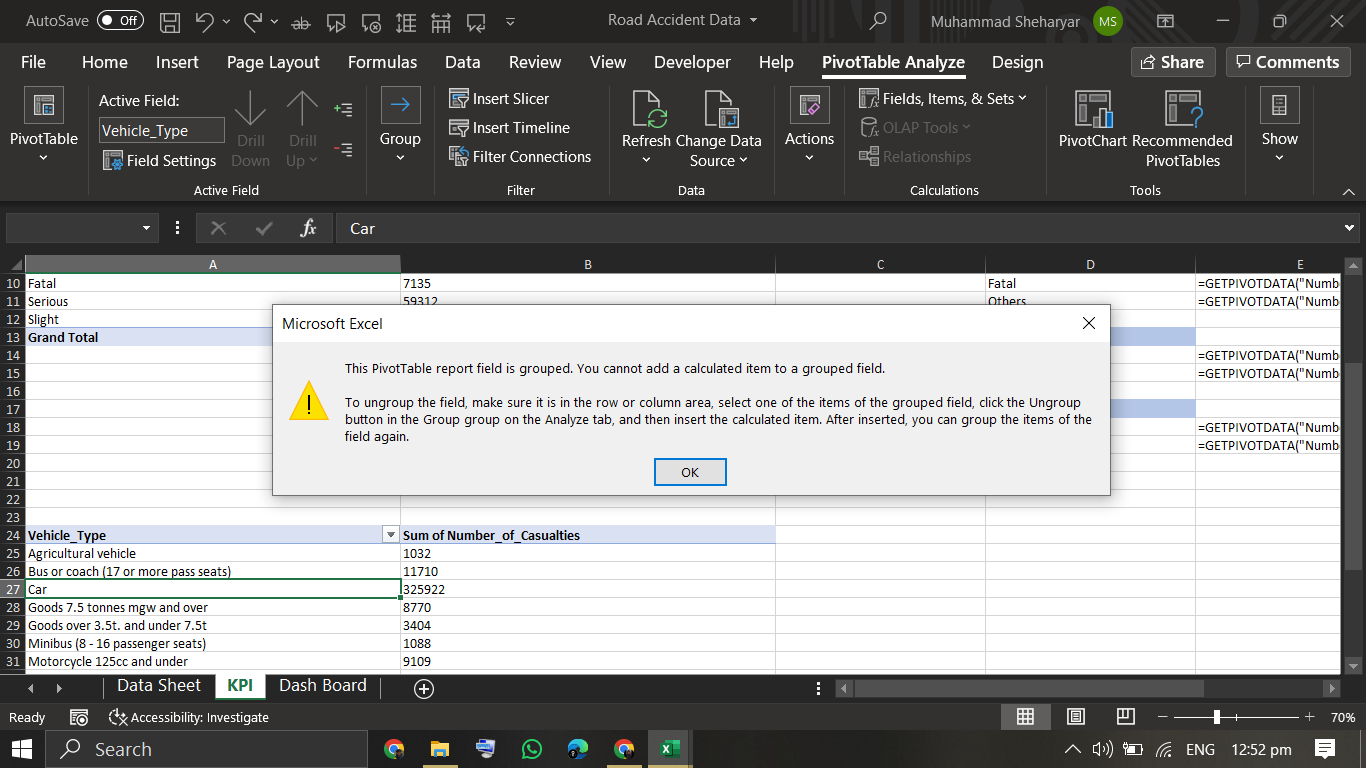
Task: Close the Microsoft Excel dialog with X
Action: tap(1089, 323)
